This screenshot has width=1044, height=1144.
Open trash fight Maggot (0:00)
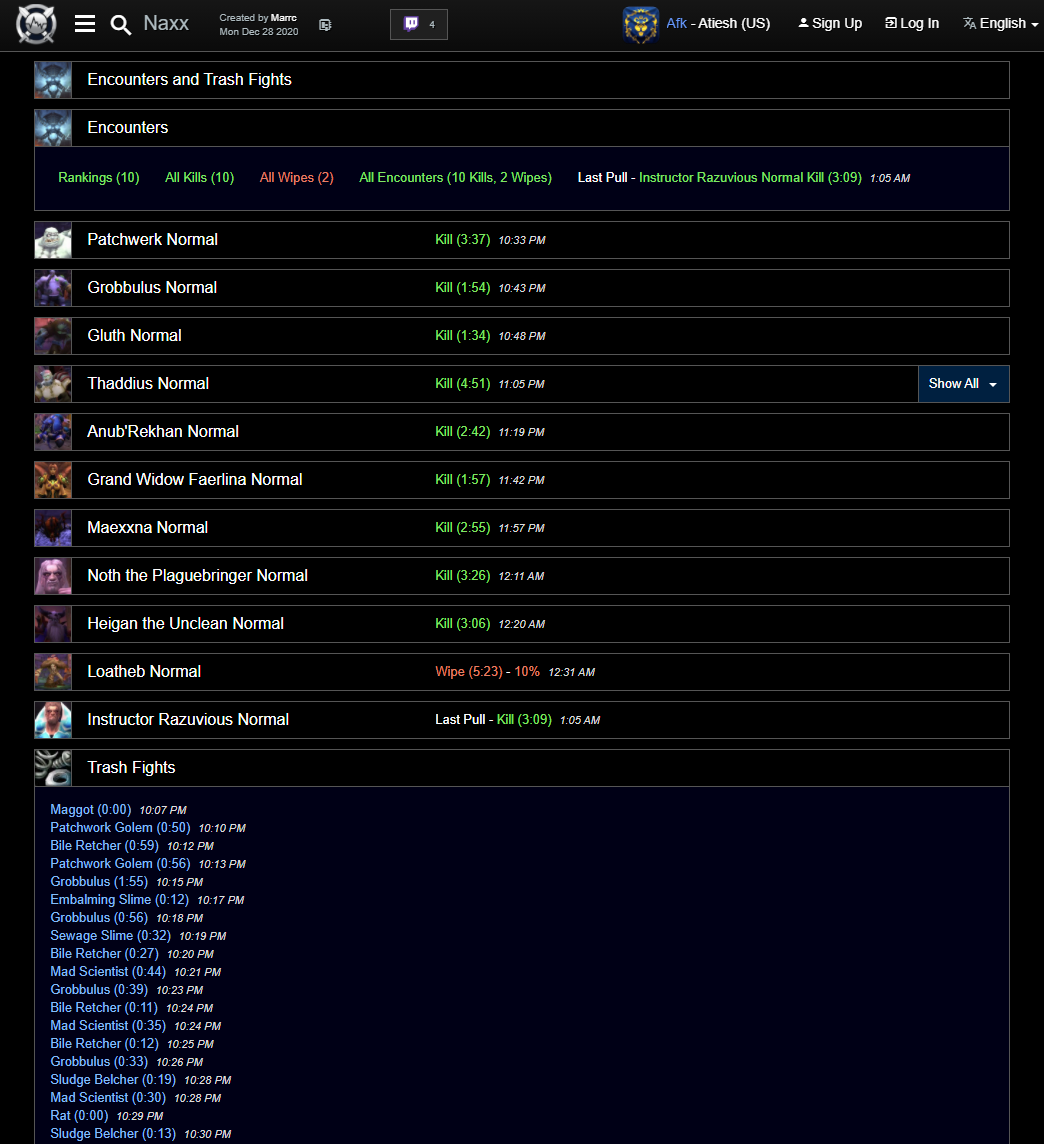[x=90, y=810]
